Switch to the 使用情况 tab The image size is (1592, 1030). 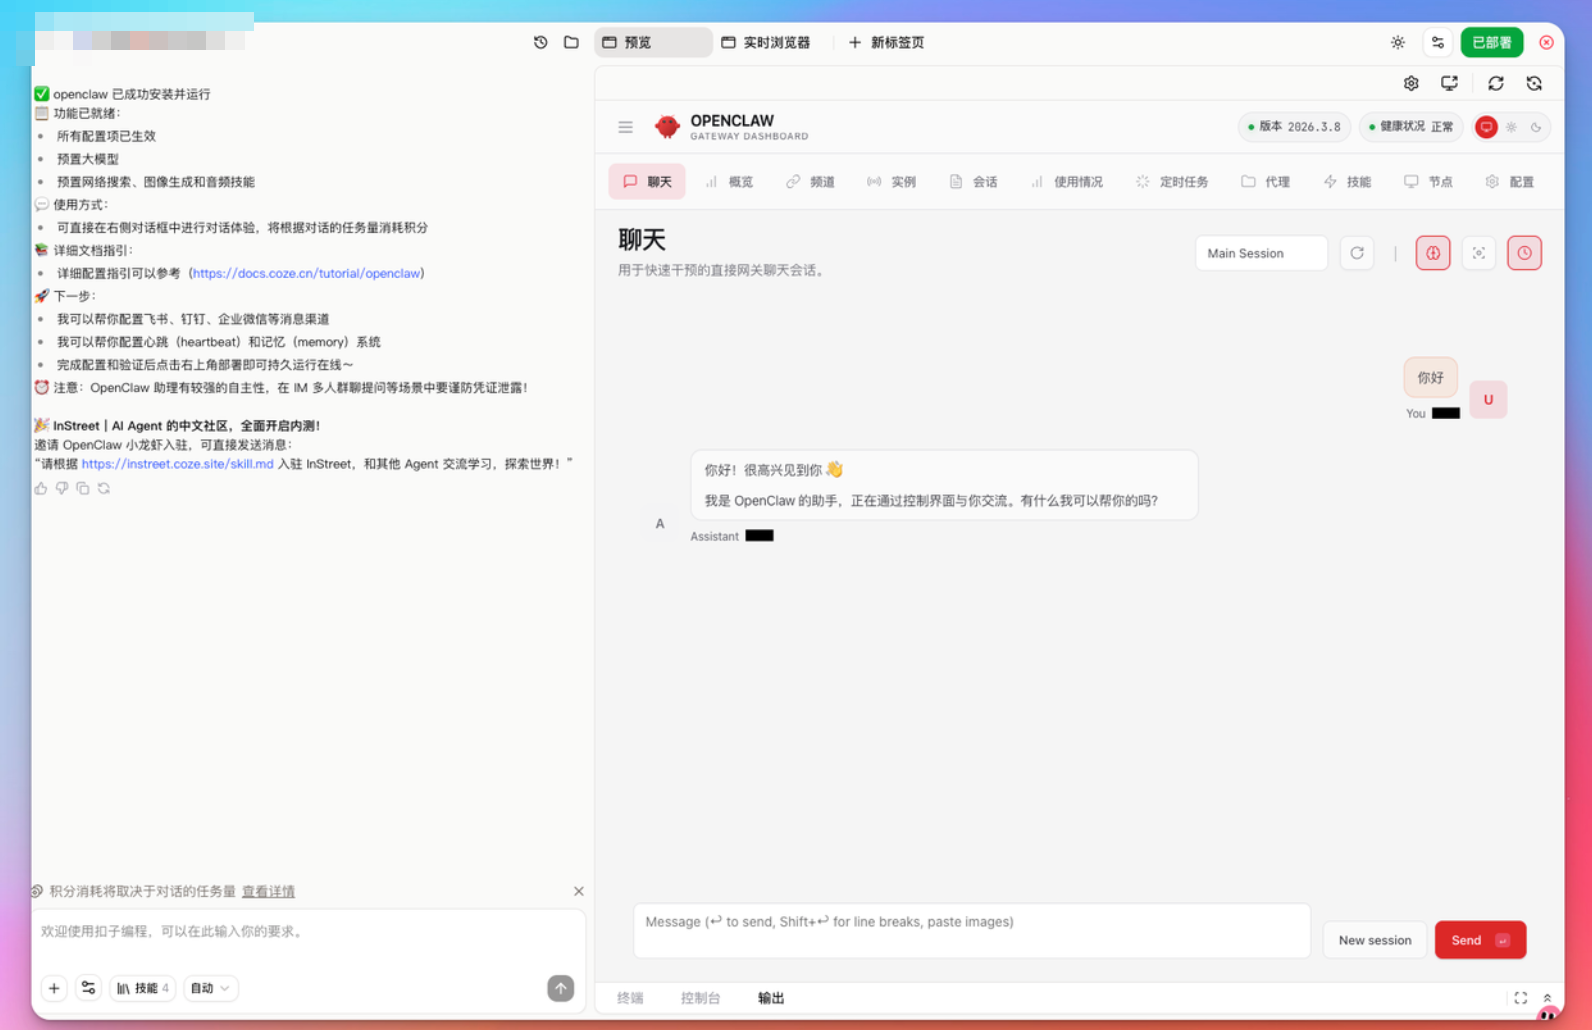(1067, 181)
